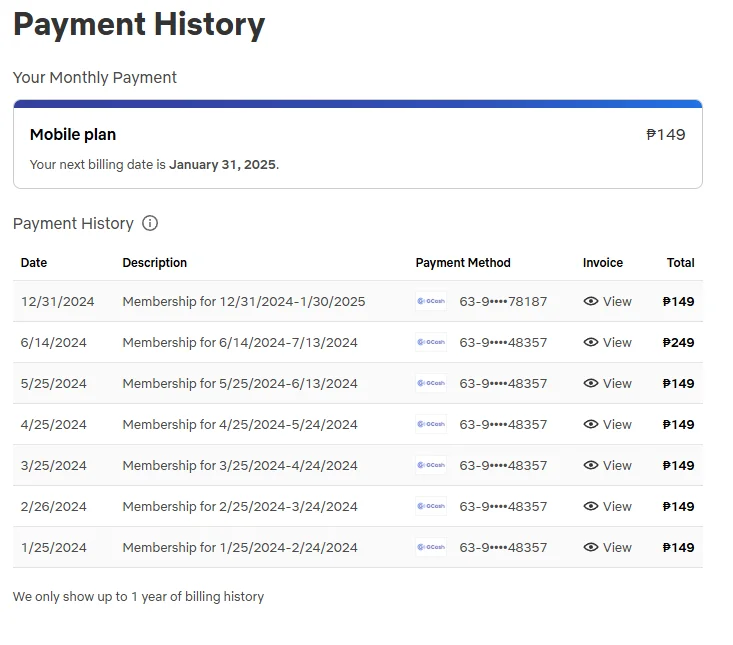733x645 pixels.
Task: Click the eye icon for the 4/25/2024 invoice
Action: [x=591, y=424]
